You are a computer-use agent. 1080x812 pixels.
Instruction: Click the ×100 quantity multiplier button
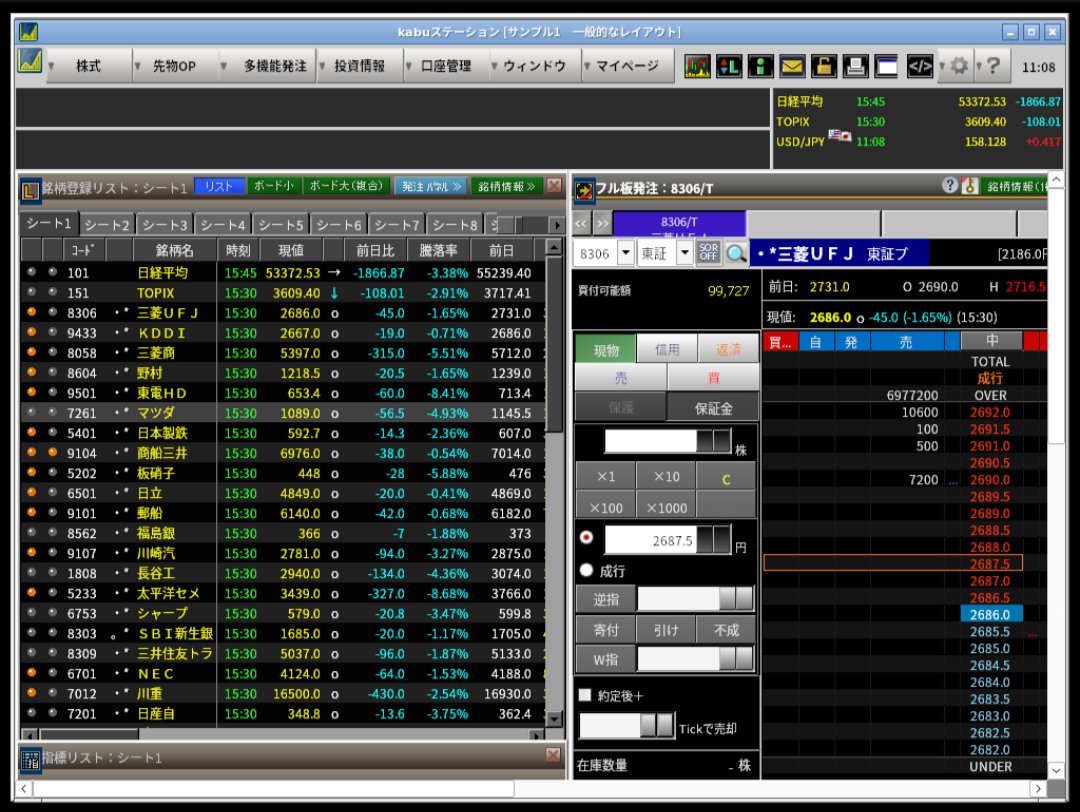point(605,508)
